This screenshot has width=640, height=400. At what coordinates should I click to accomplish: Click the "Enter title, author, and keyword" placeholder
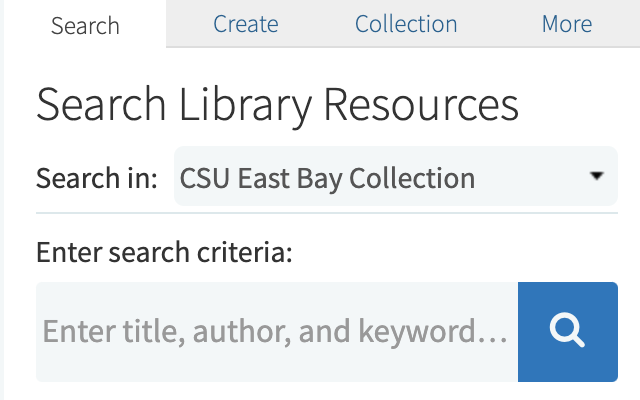(277, 331)
